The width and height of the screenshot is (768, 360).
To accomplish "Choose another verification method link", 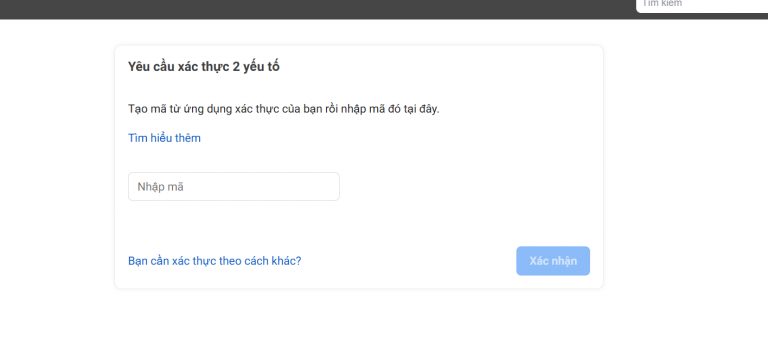I will coord(215,261).
